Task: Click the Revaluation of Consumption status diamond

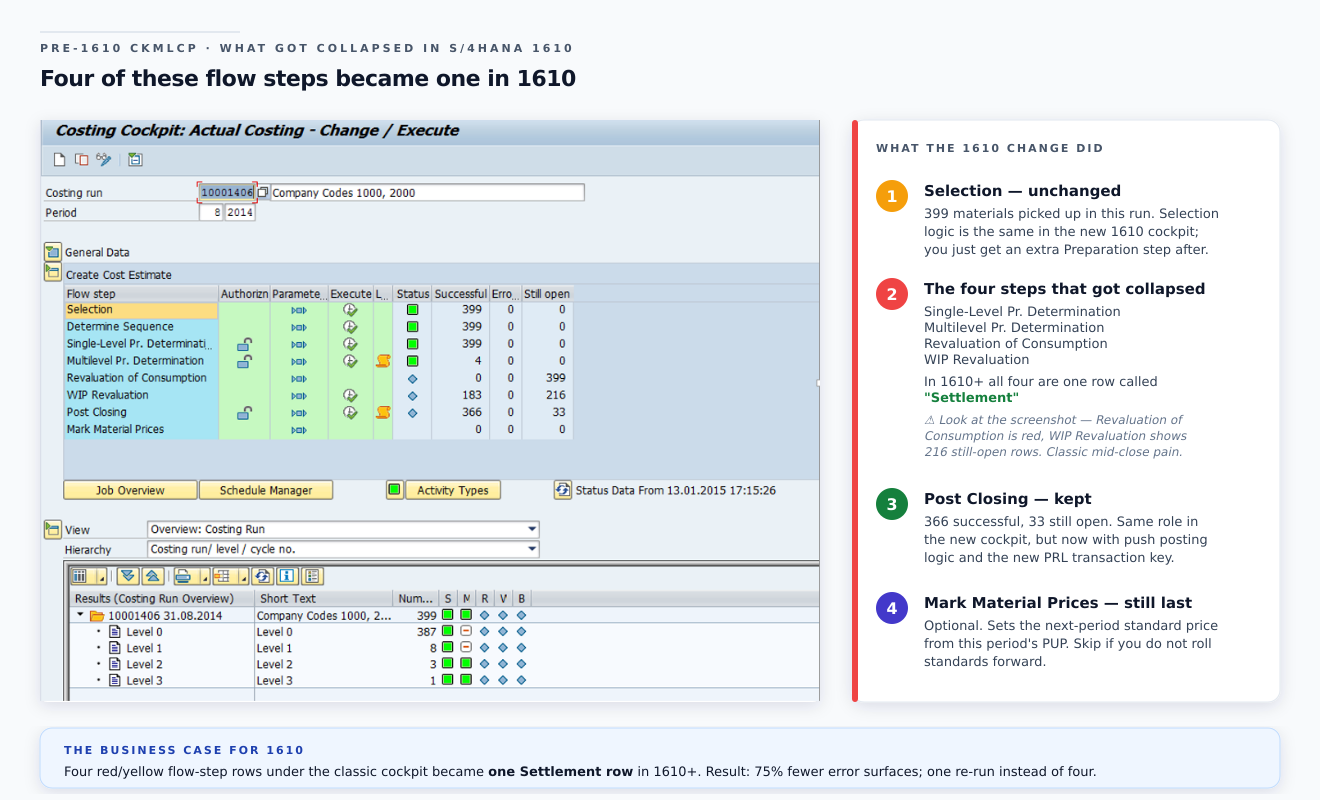Action: (412, 378)
